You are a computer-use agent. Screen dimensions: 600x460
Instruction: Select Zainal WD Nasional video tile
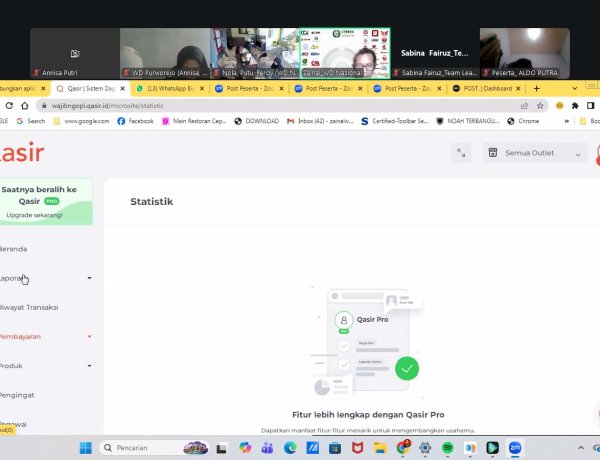pyautogui.click(x=345, y=53)
